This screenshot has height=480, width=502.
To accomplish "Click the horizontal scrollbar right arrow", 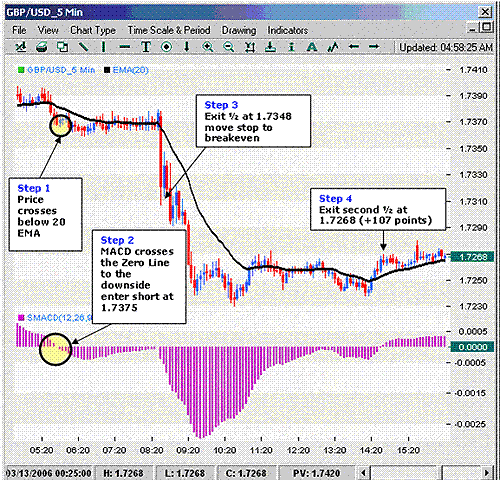I will click(x=487, y=473).
